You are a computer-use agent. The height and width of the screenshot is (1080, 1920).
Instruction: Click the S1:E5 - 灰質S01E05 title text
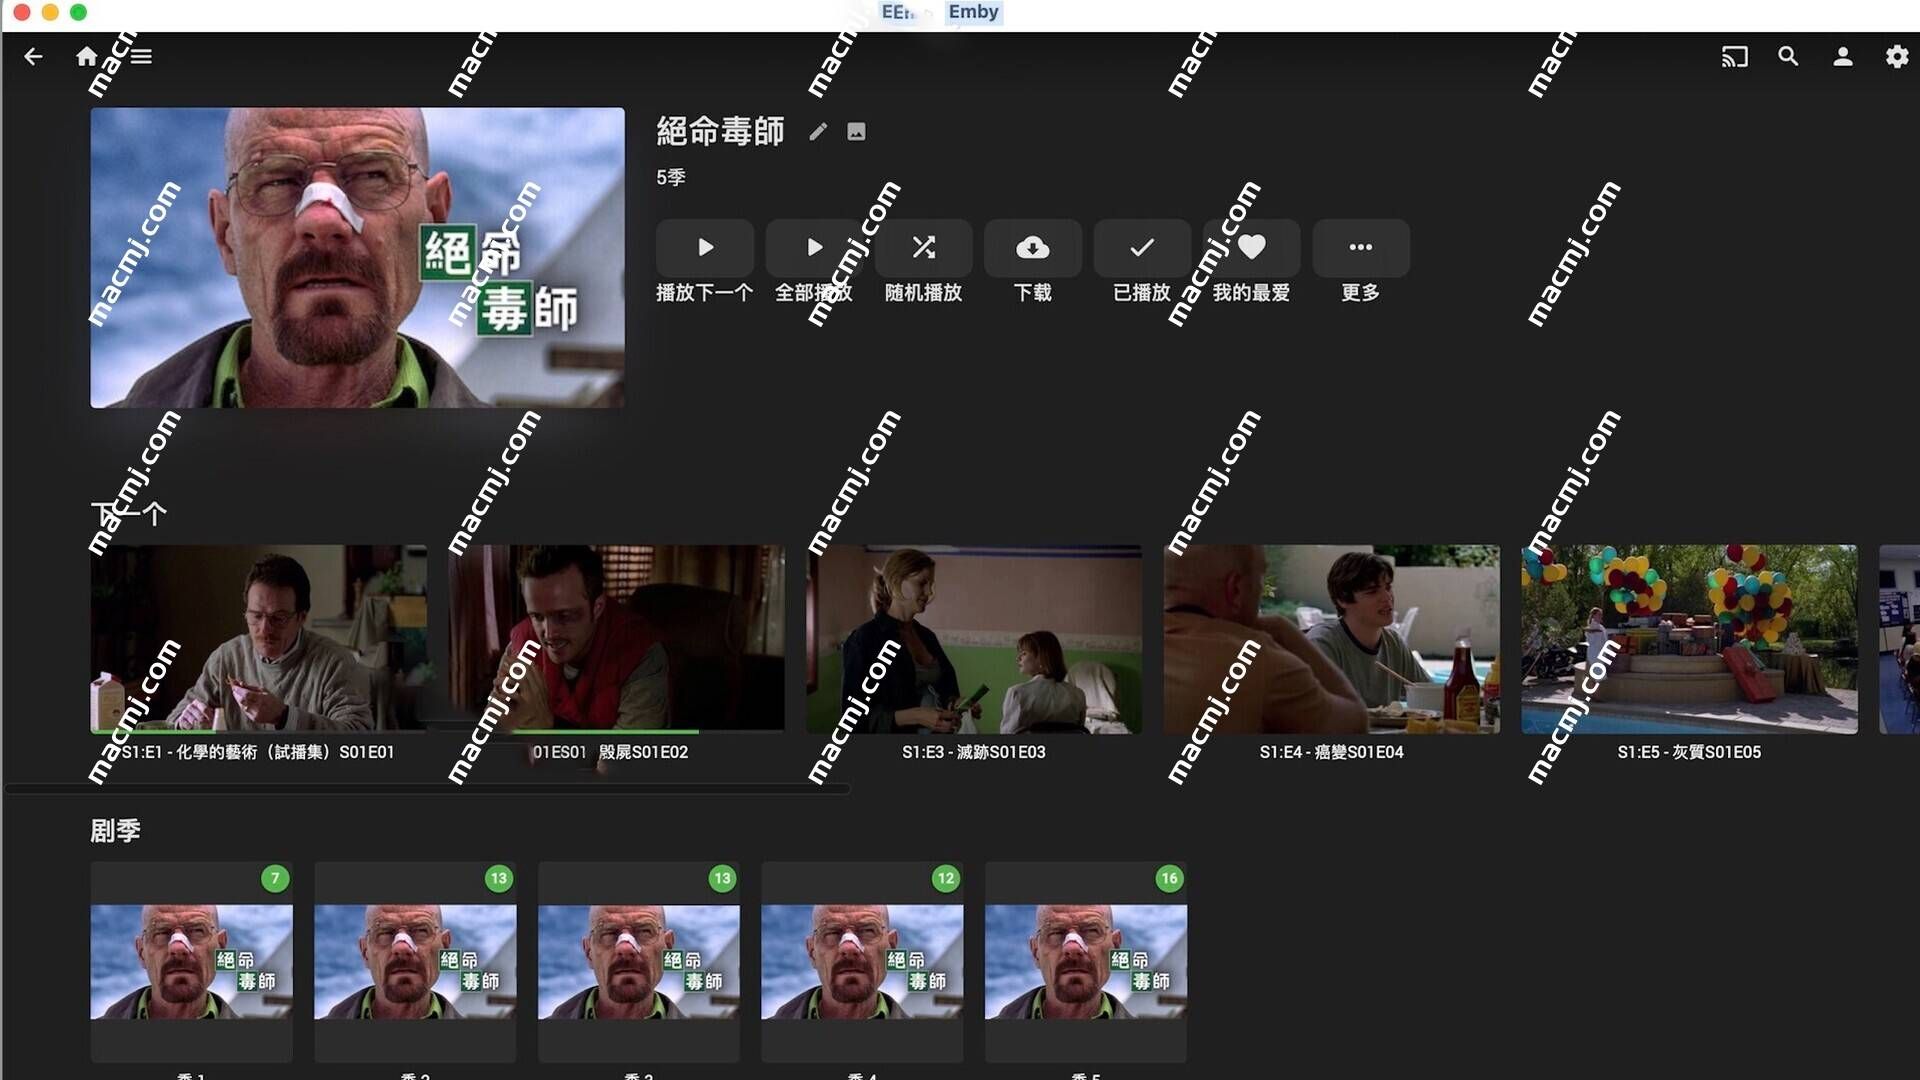pyautogui.click(x=1690, y=752)
